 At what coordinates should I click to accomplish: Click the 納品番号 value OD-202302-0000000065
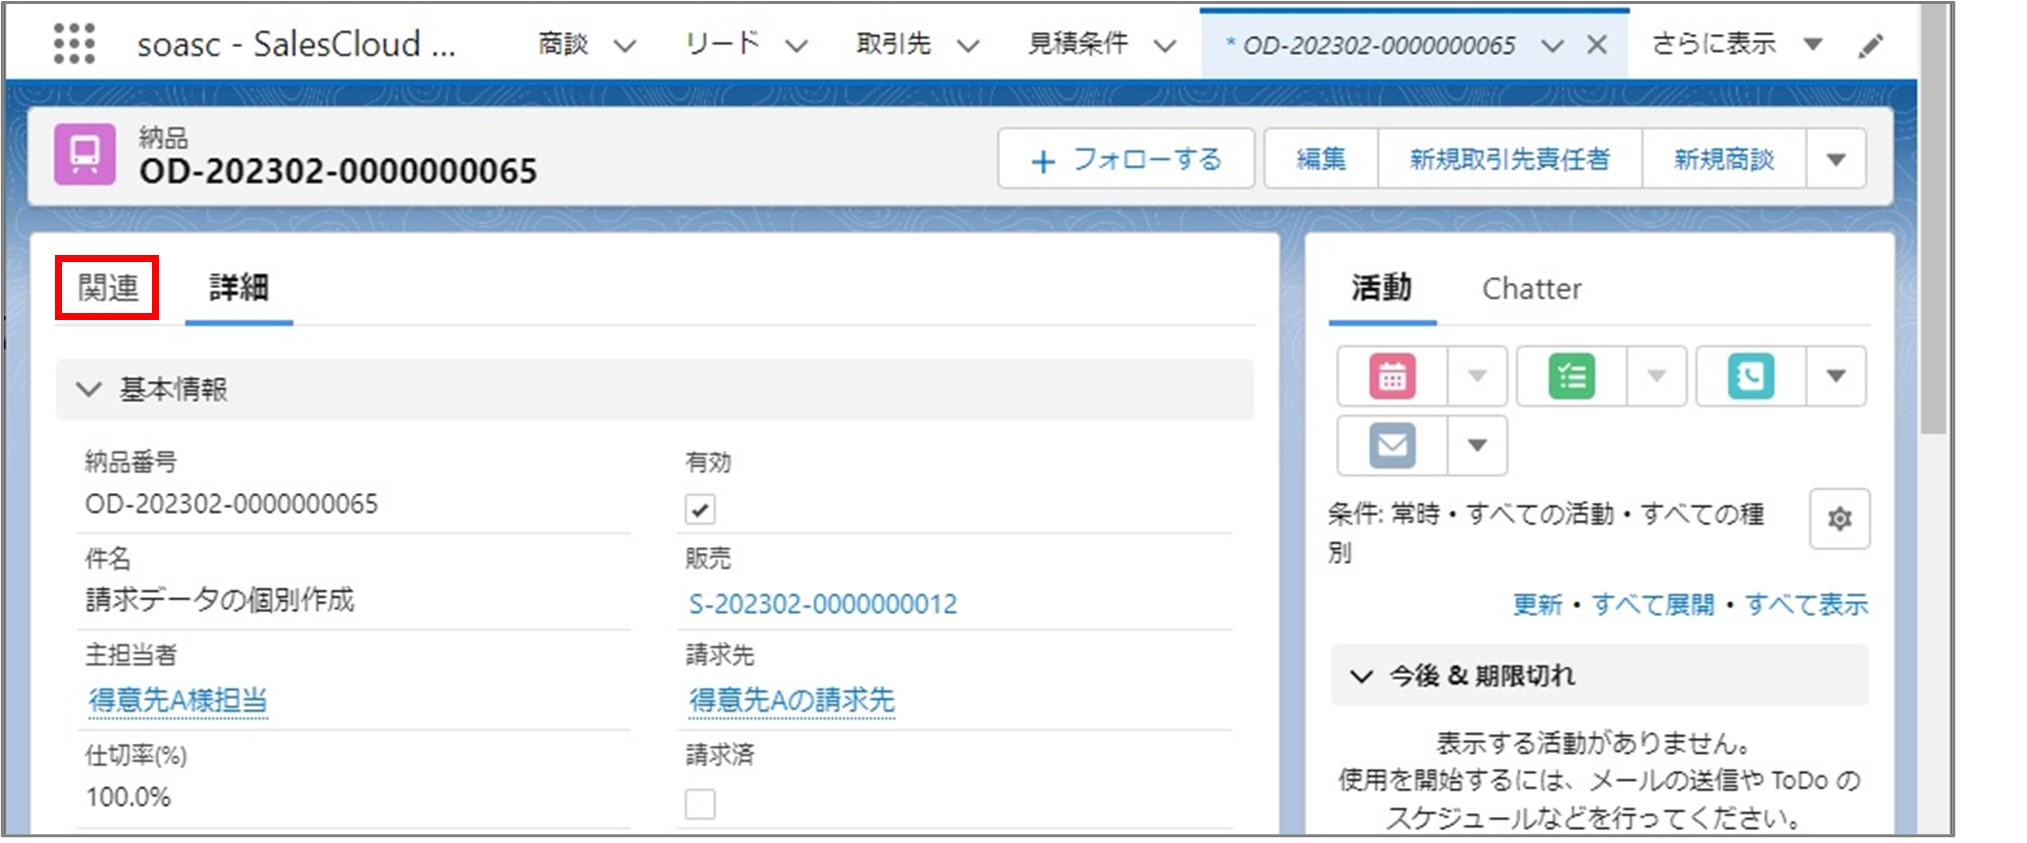pos(232,503)
